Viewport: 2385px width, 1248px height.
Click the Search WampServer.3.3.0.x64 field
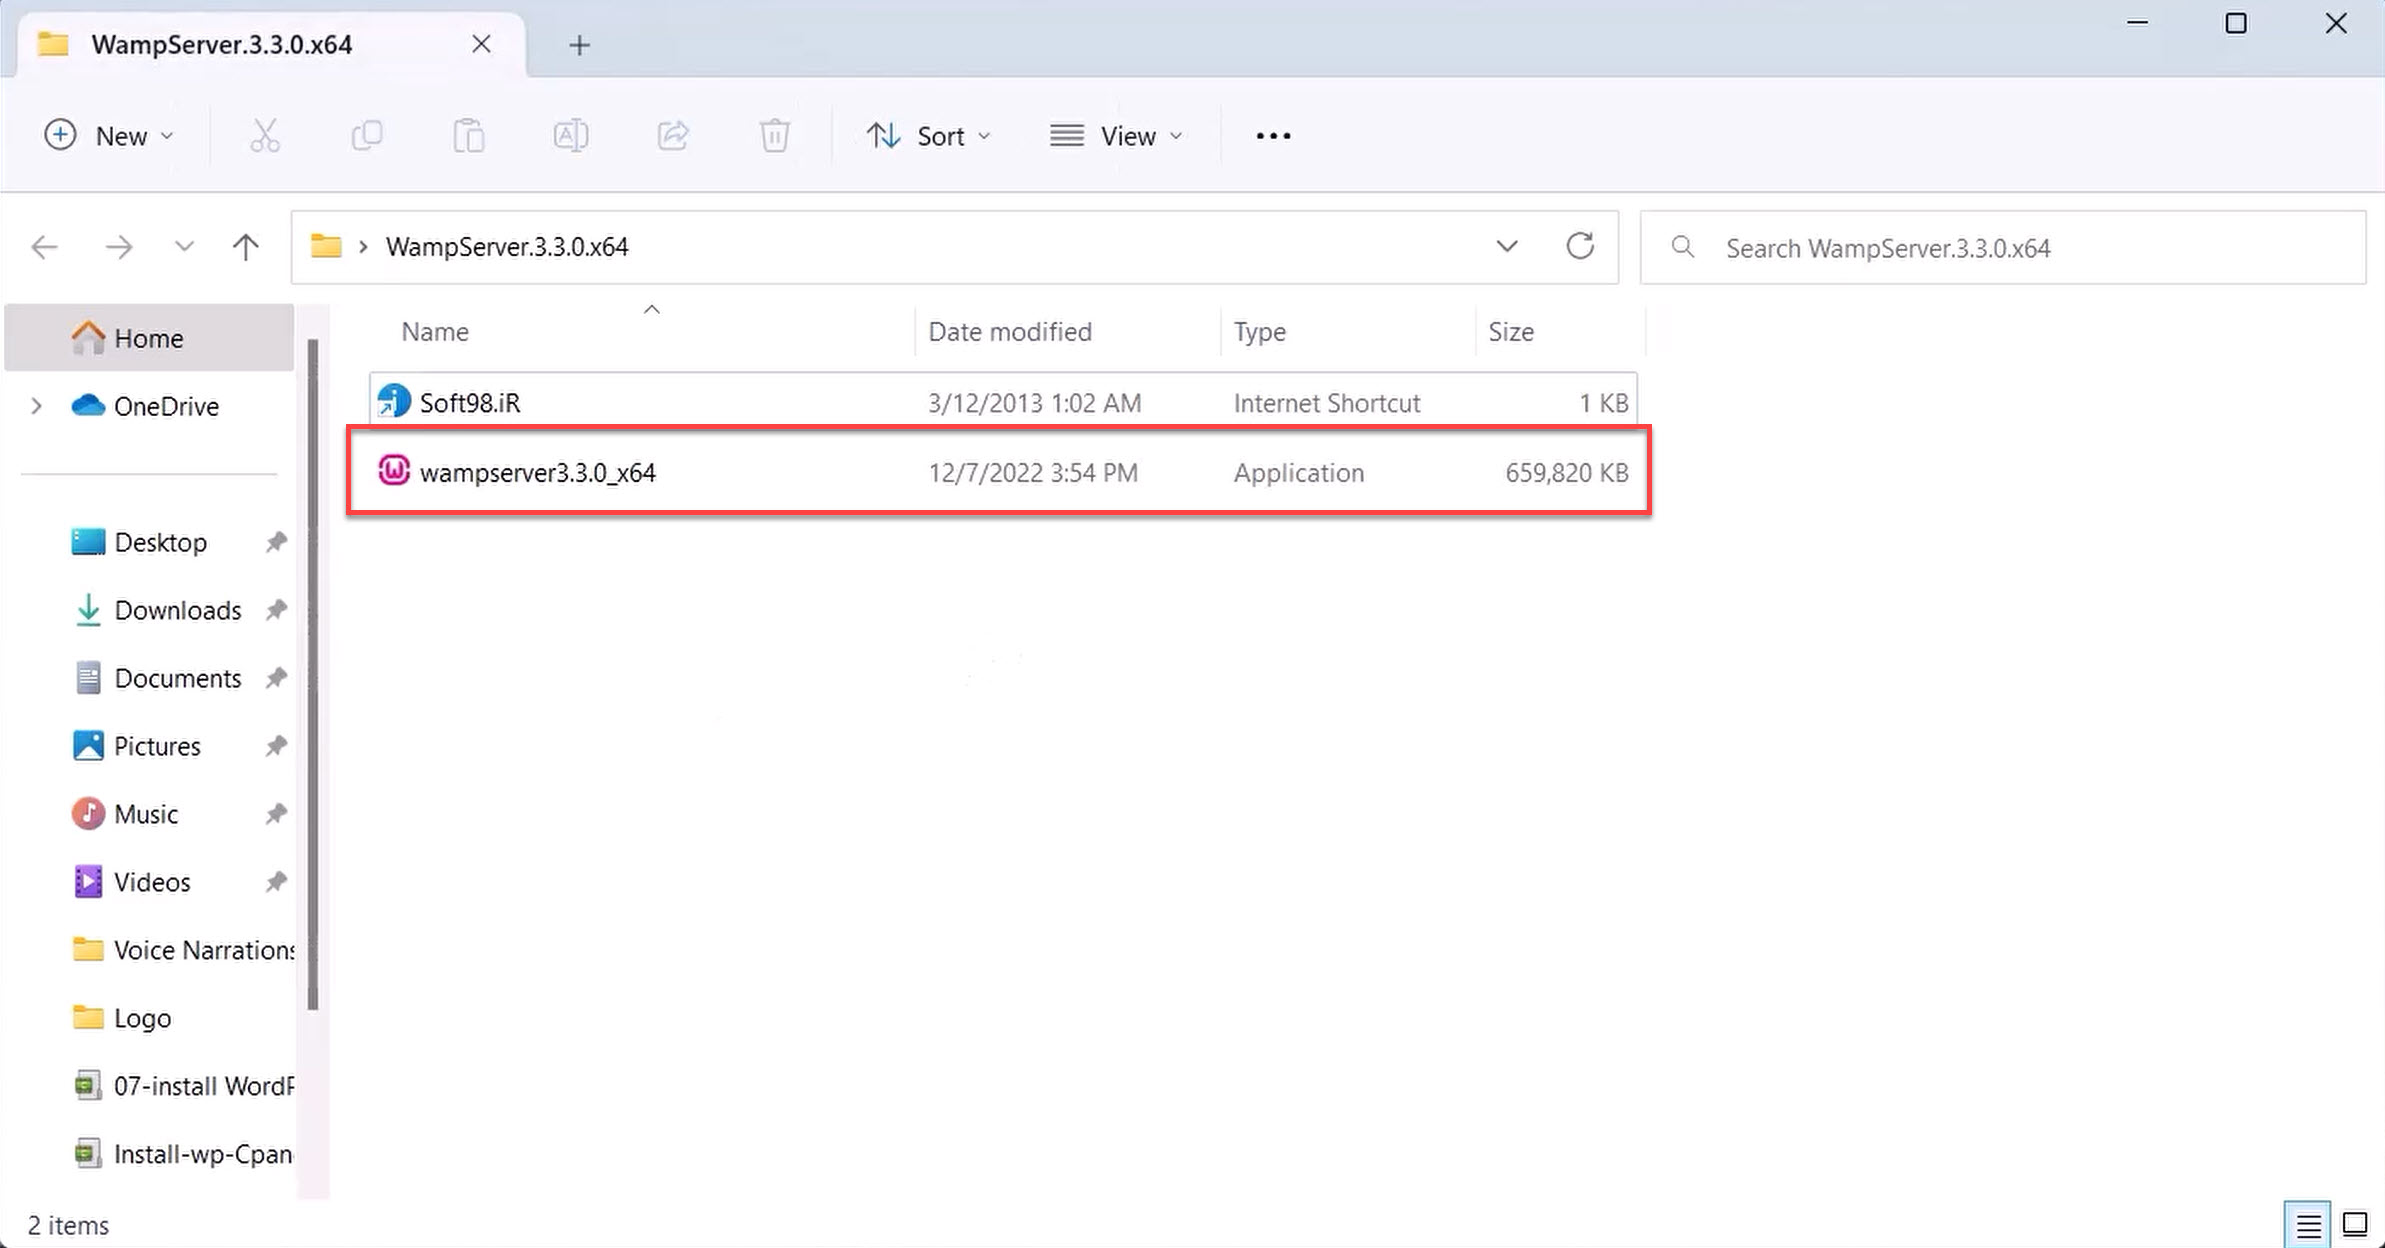[x=2003, y=247]
